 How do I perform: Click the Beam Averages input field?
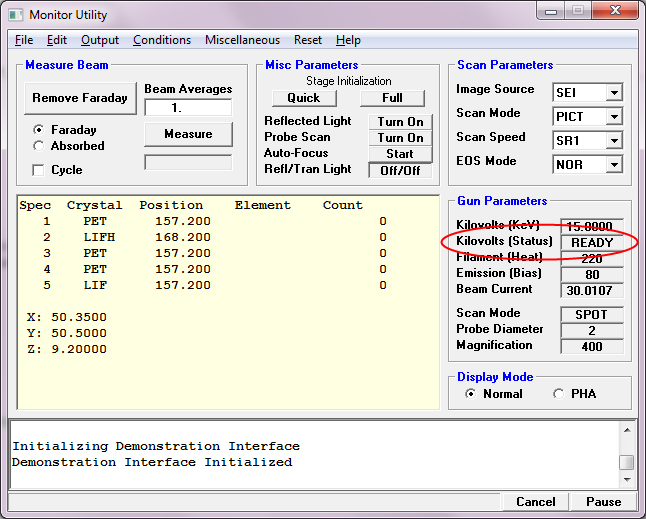[188, 107]
